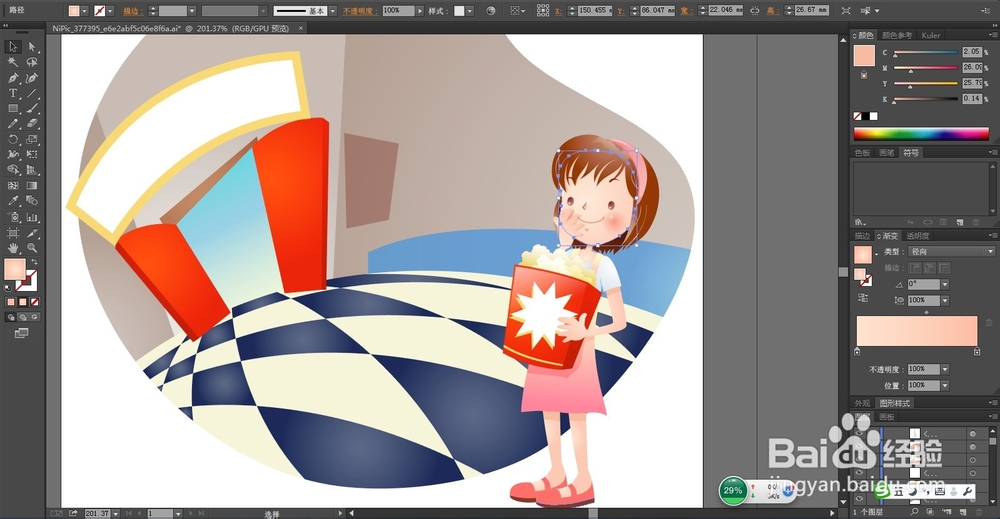Switch to the 透明度 tab
Viewport: 1000px width, 519px height.
(917, 236)
